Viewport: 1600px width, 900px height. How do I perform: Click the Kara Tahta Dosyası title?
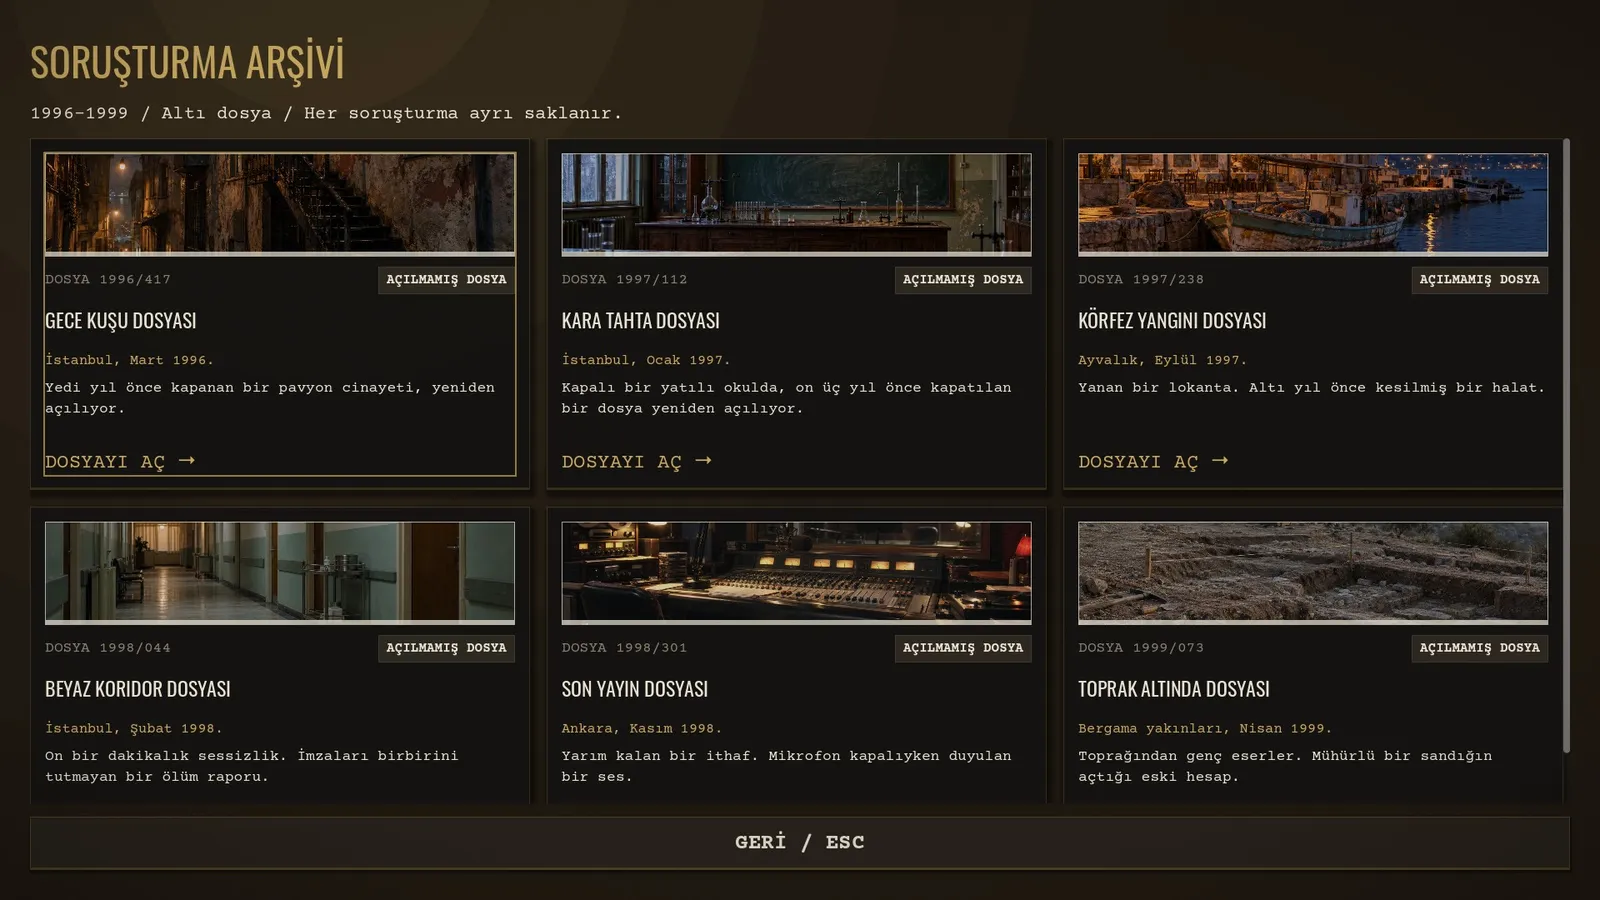tap(641, 321)
